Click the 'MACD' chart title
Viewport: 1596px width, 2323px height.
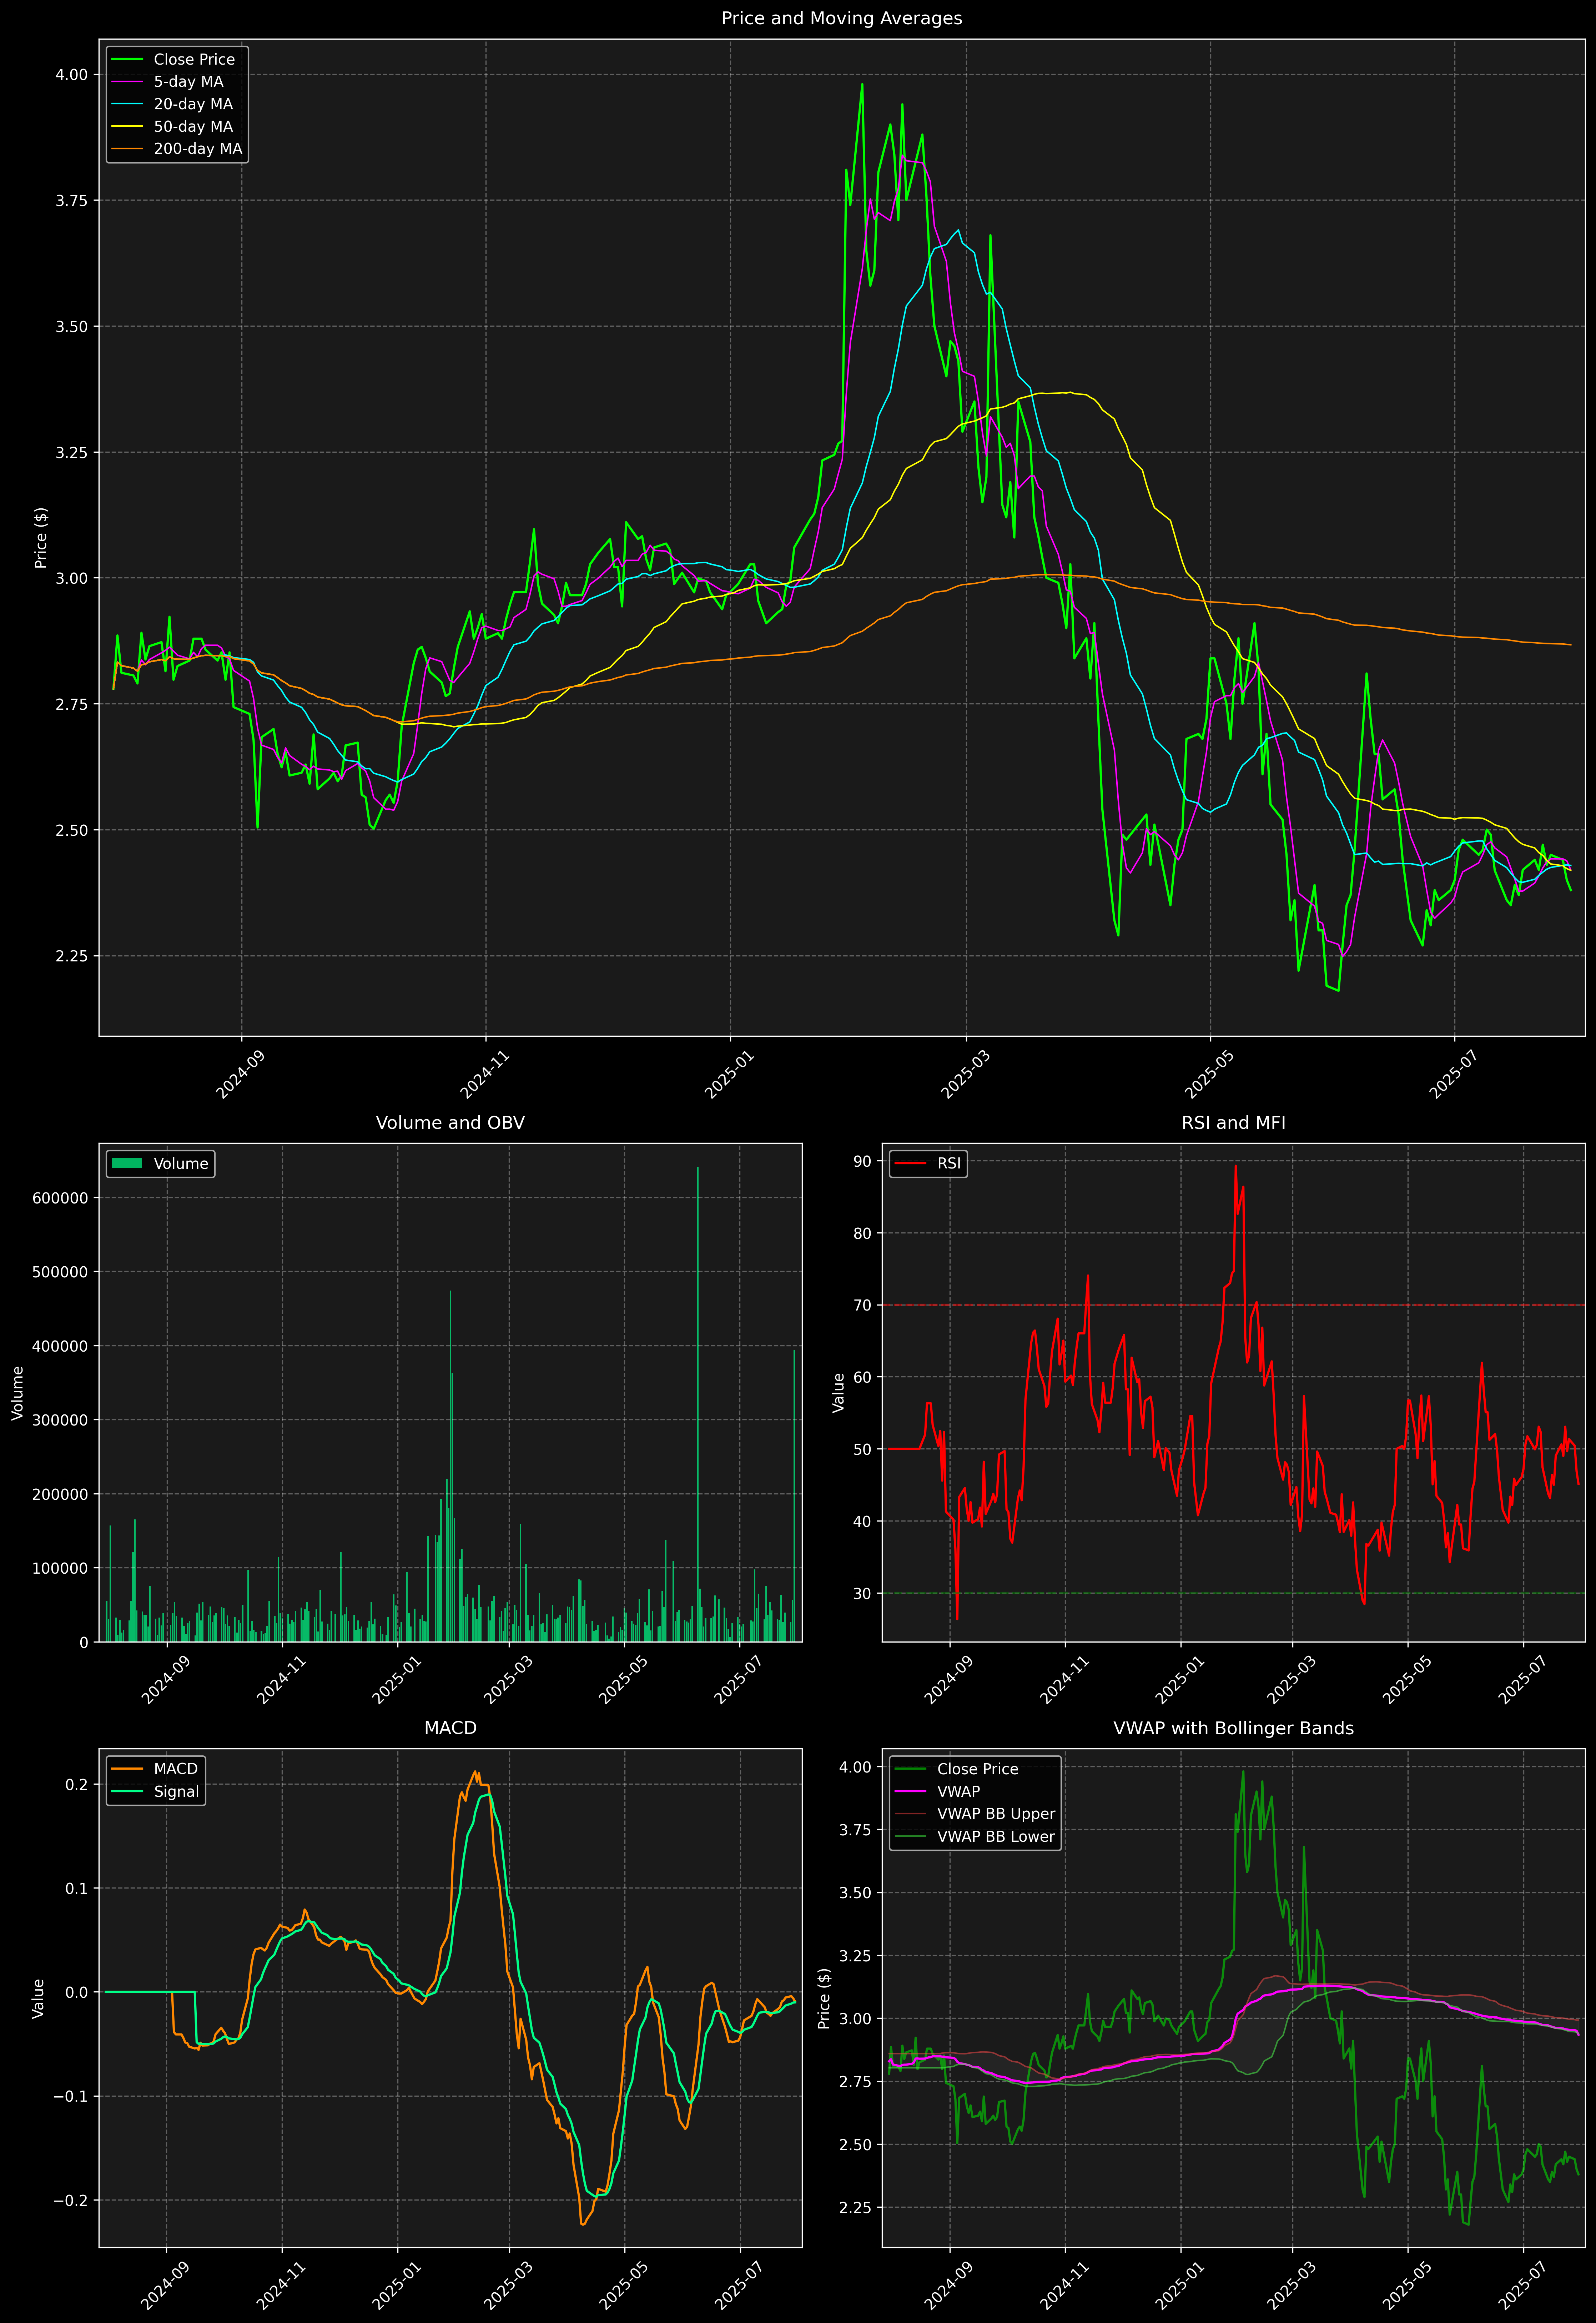(x=450, y=1728)
